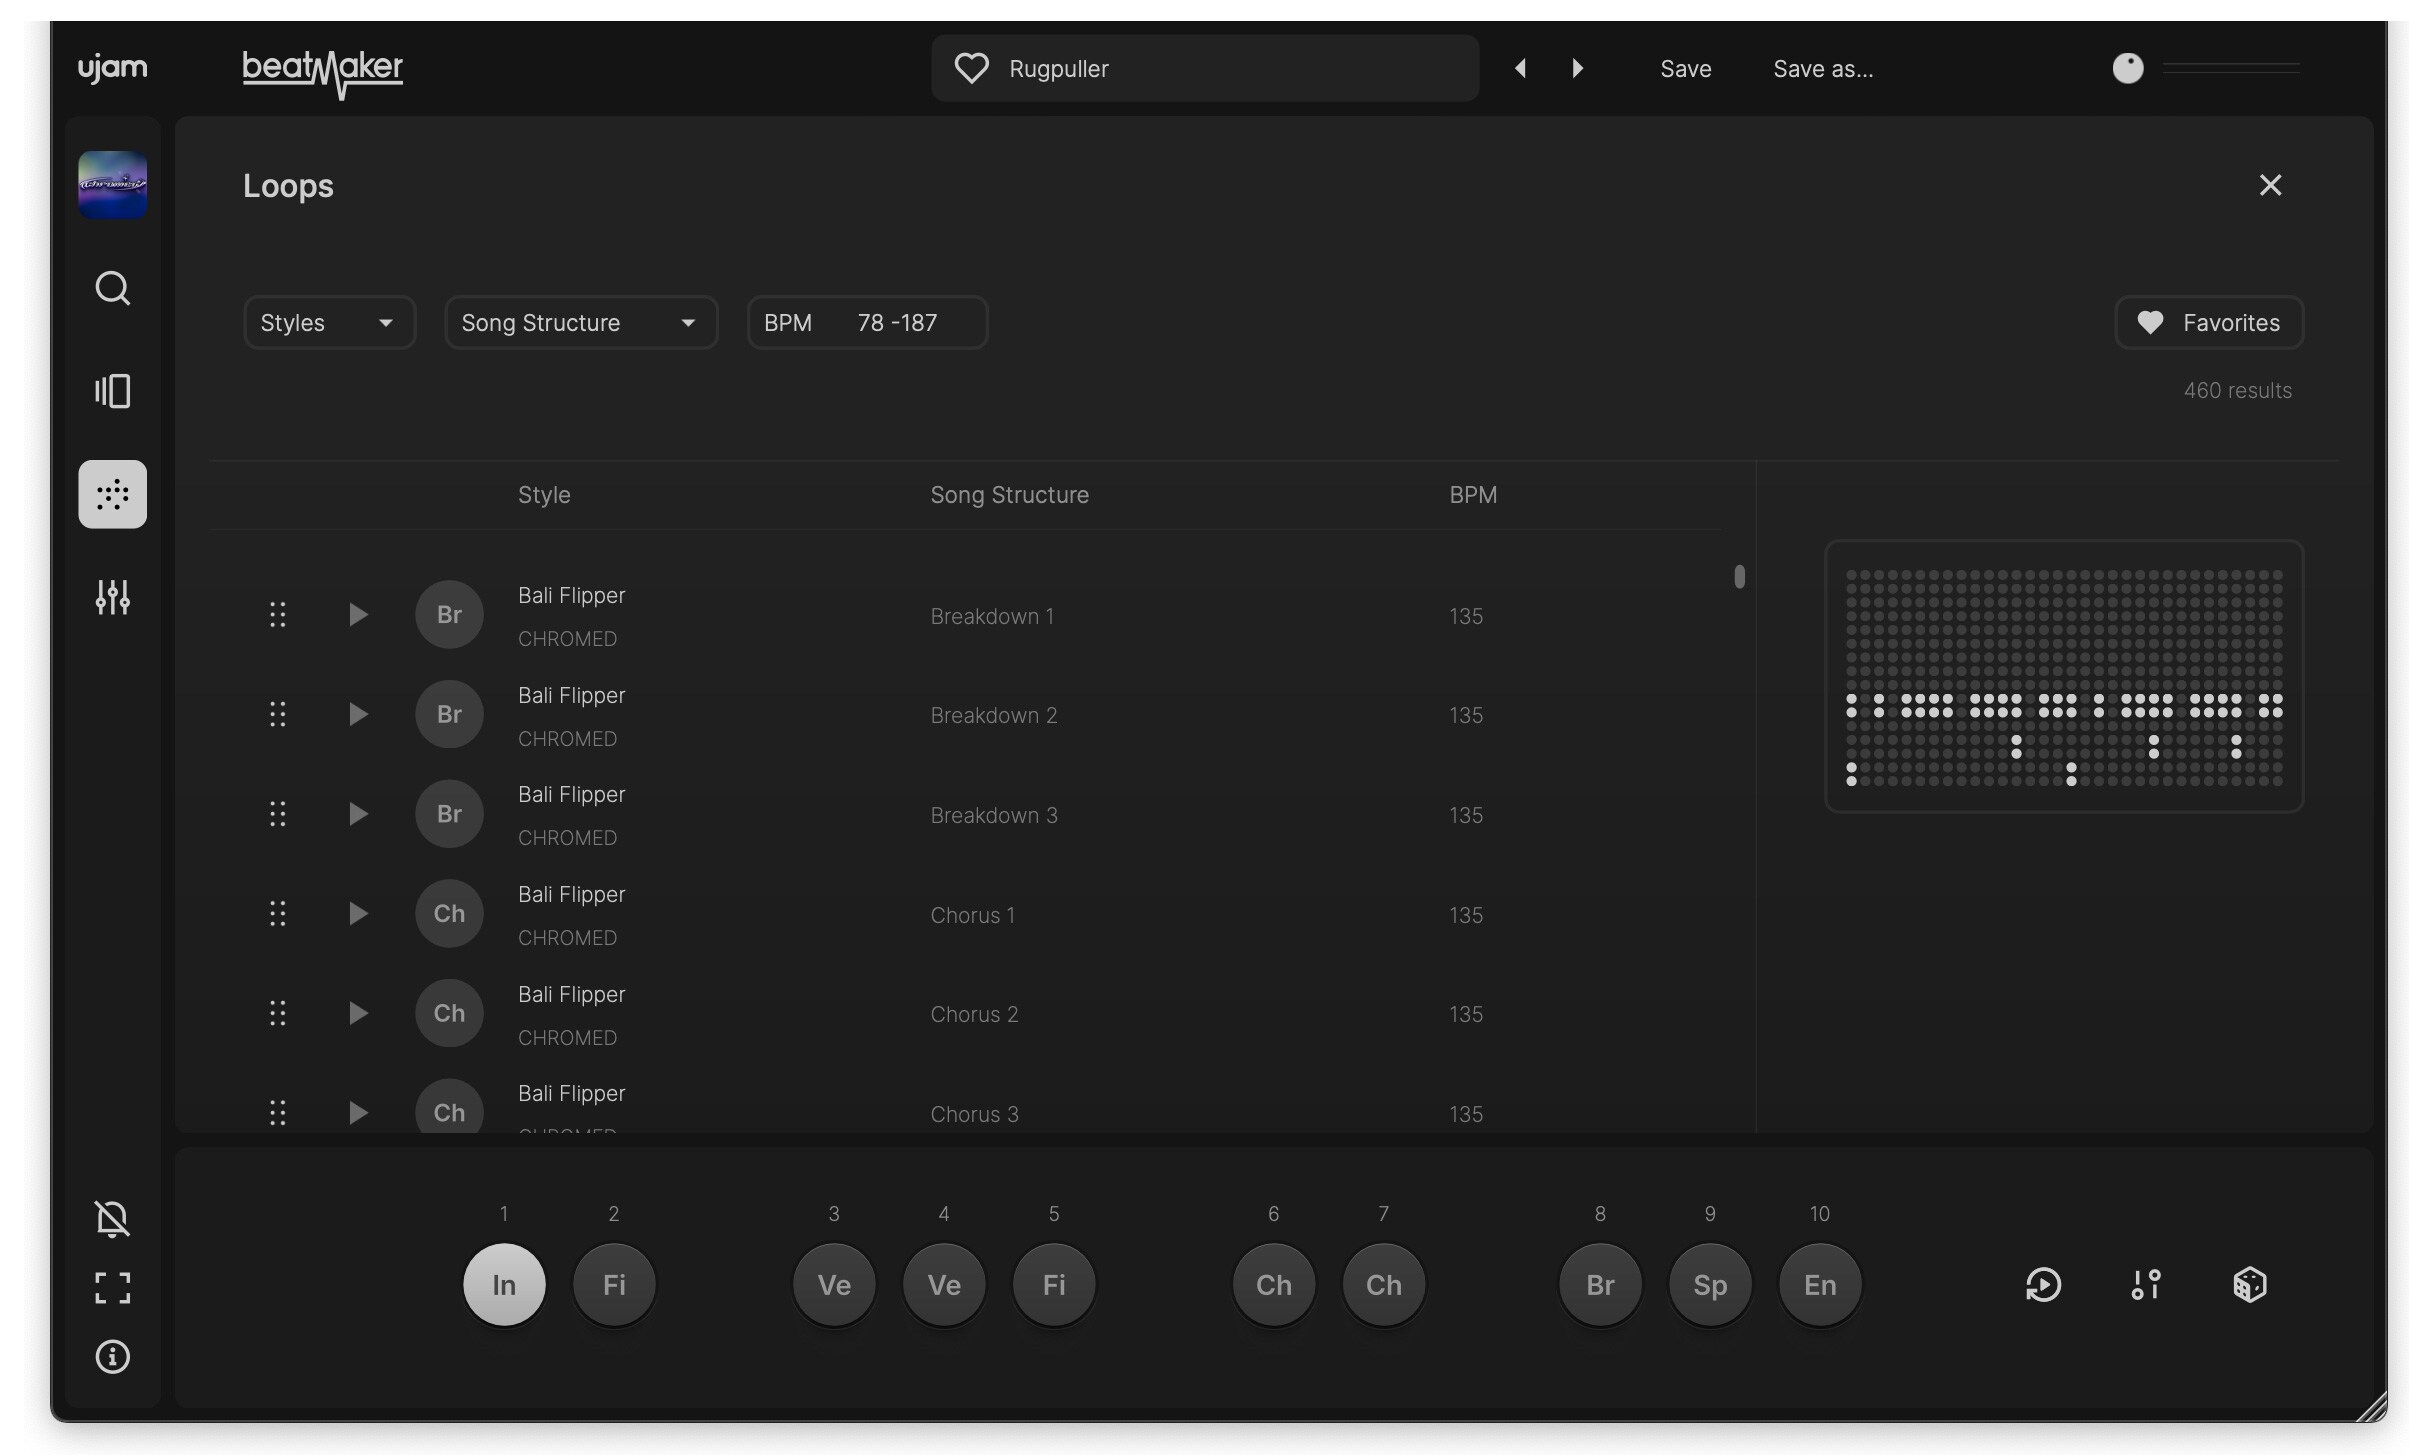Open the mixer sliders sidebar icon

(x=112, y=597)
